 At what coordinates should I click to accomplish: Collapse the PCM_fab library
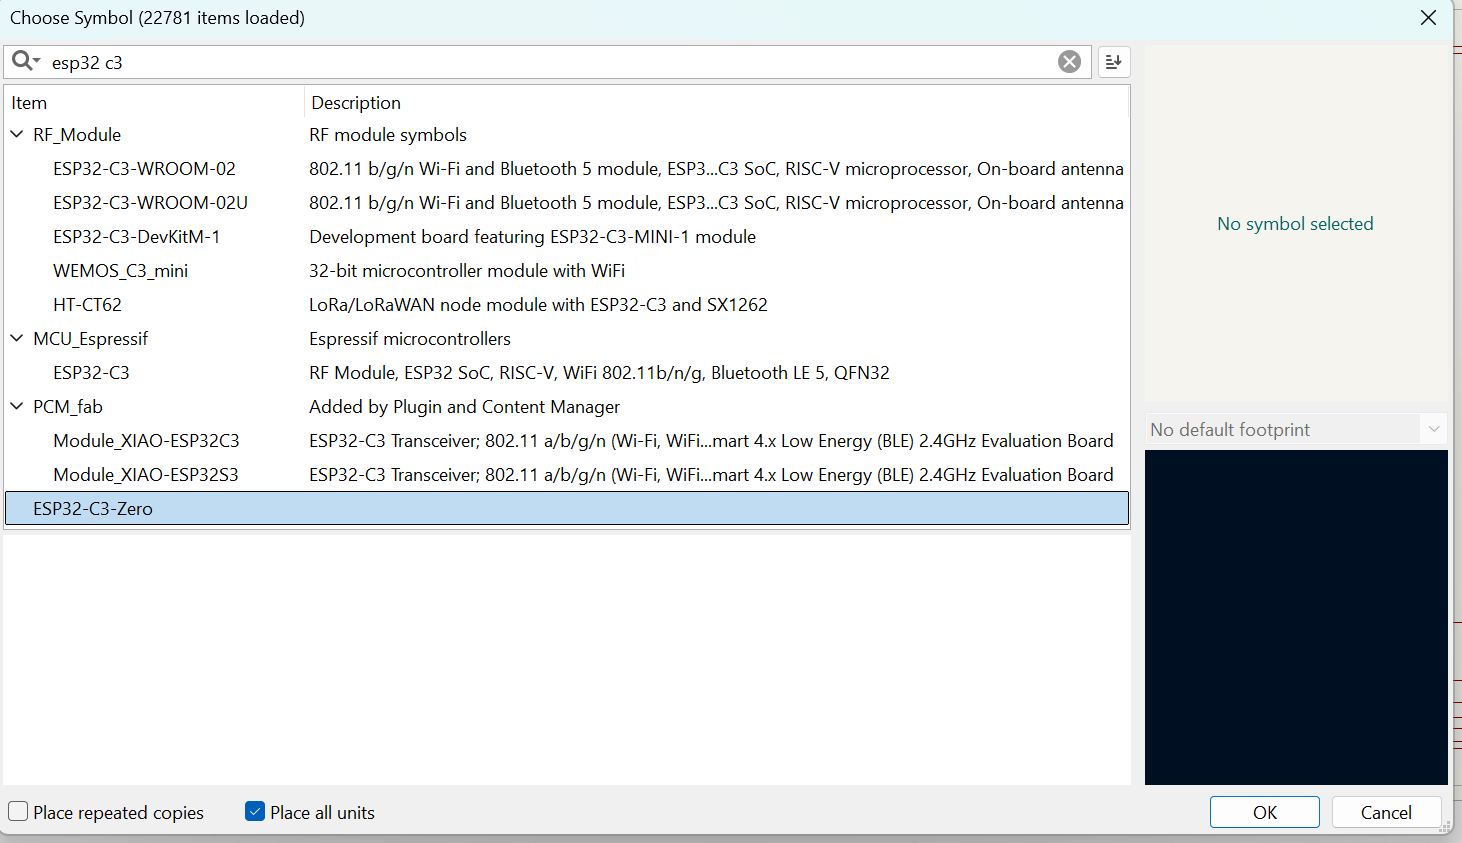[x=17, y=406]
